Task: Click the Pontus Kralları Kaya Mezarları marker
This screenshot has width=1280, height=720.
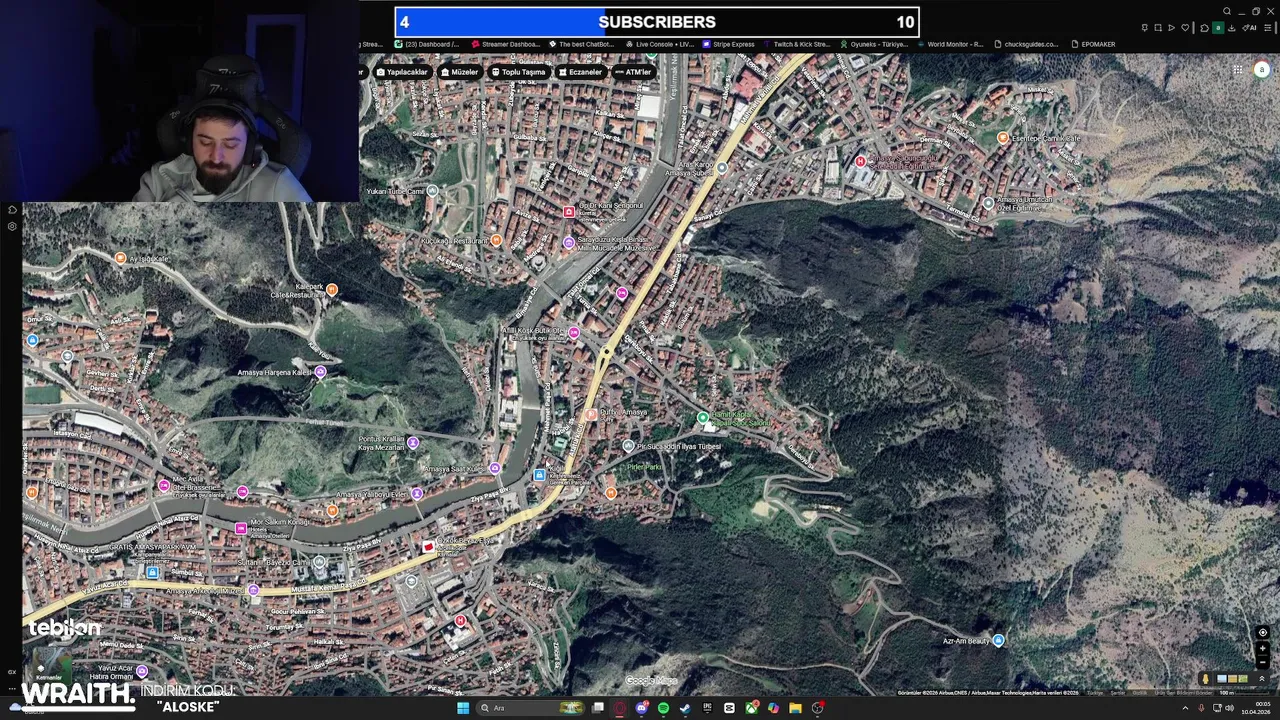Action: [413, 442]
